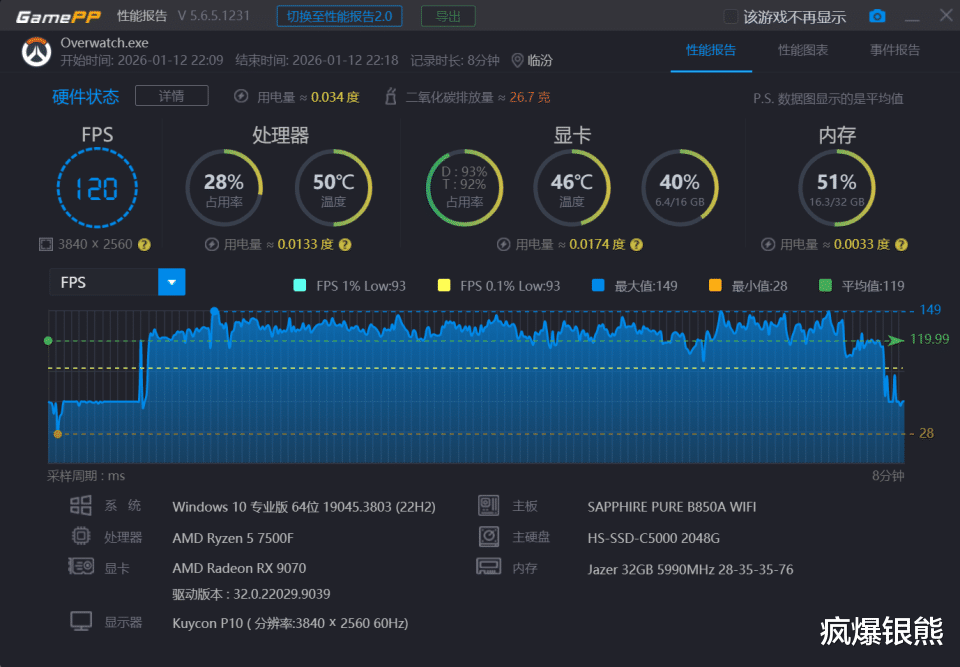Click the blue maximum point marker on chart

click(214, 311)
